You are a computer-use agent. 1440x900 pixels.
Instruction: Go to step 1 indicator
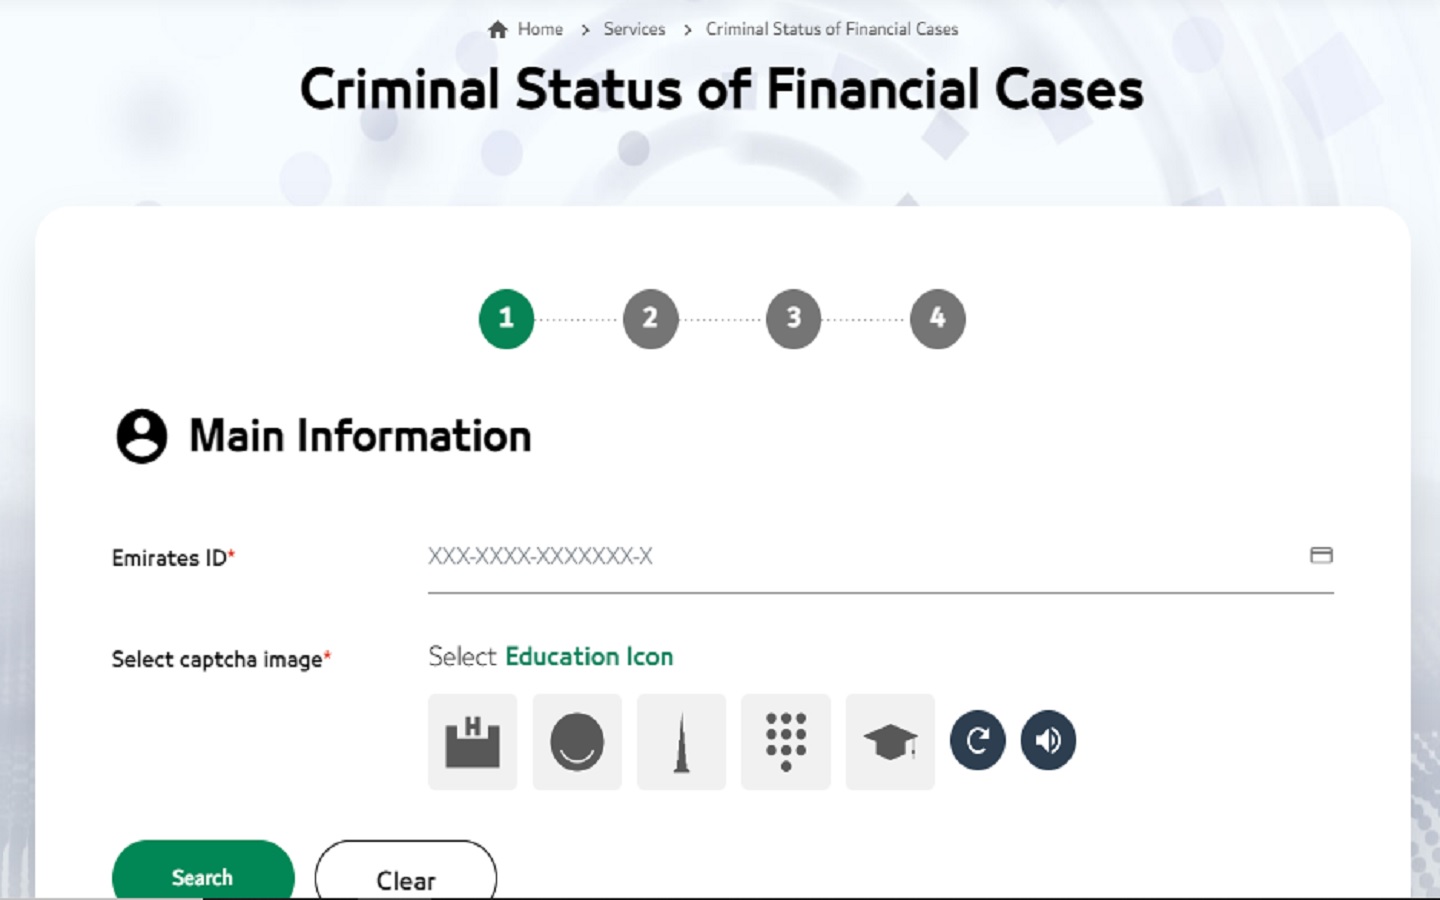tap(506, 319)
